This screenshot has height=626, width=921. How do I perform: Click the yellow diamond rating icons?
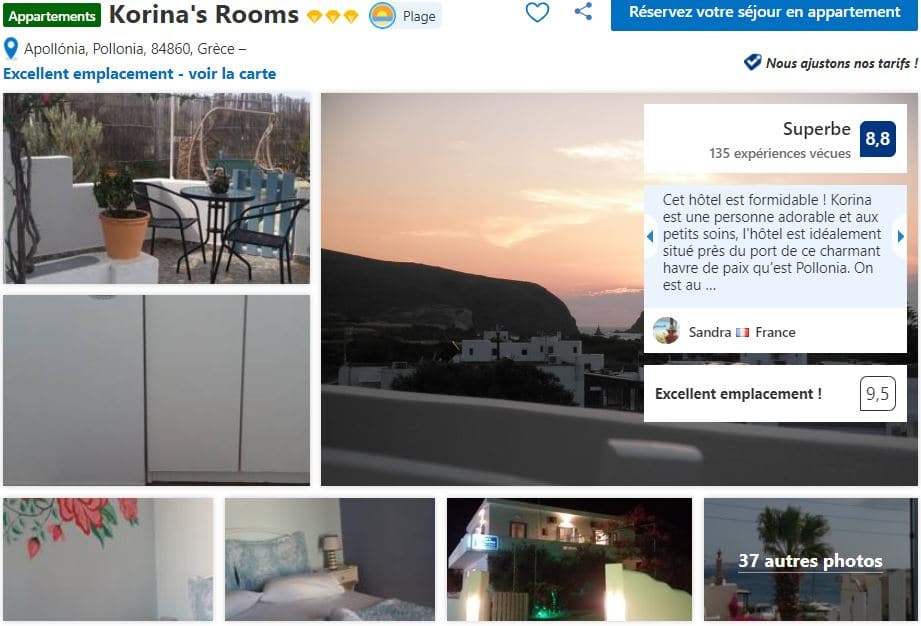pyautogui.click(x=332, y=16)
